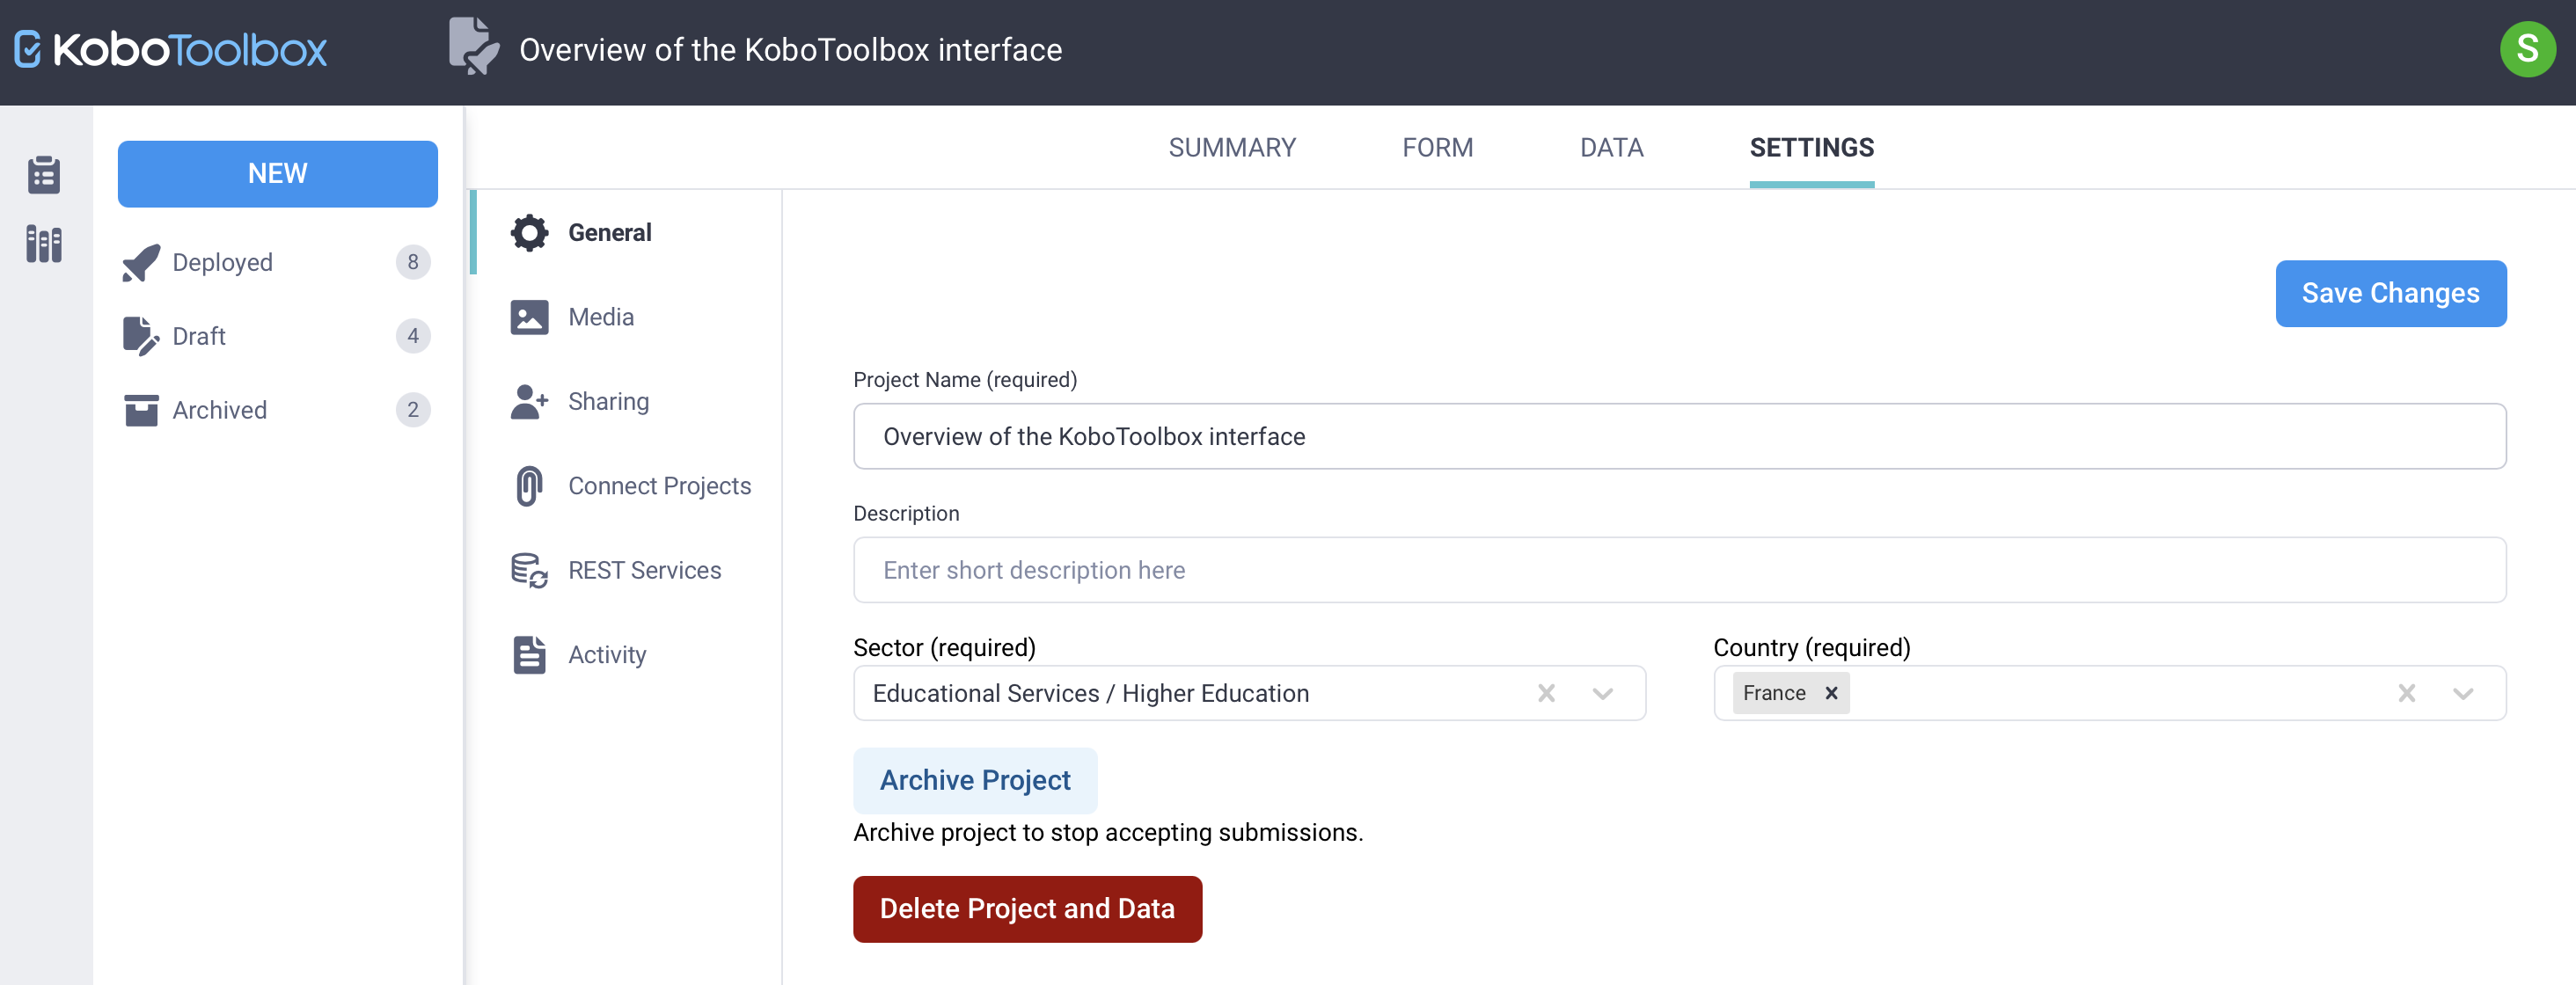
Task: Expand the Sector dropdown arrow
Action: 1602,694
